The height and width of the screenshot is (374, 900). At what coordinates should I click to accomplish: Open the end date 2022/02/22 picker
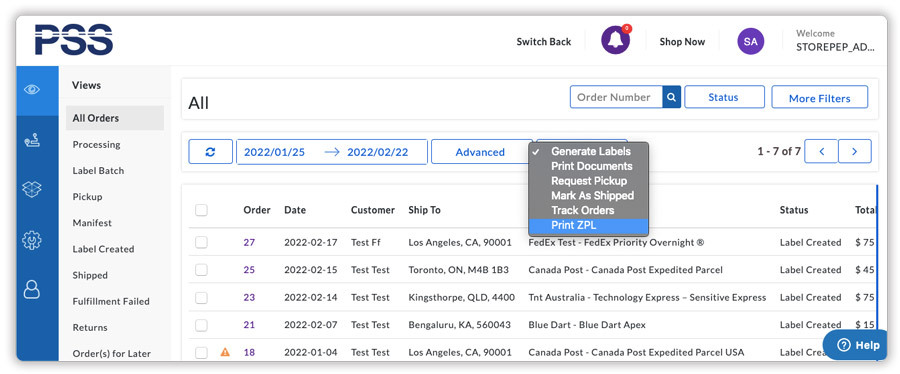tap(378, 152)
